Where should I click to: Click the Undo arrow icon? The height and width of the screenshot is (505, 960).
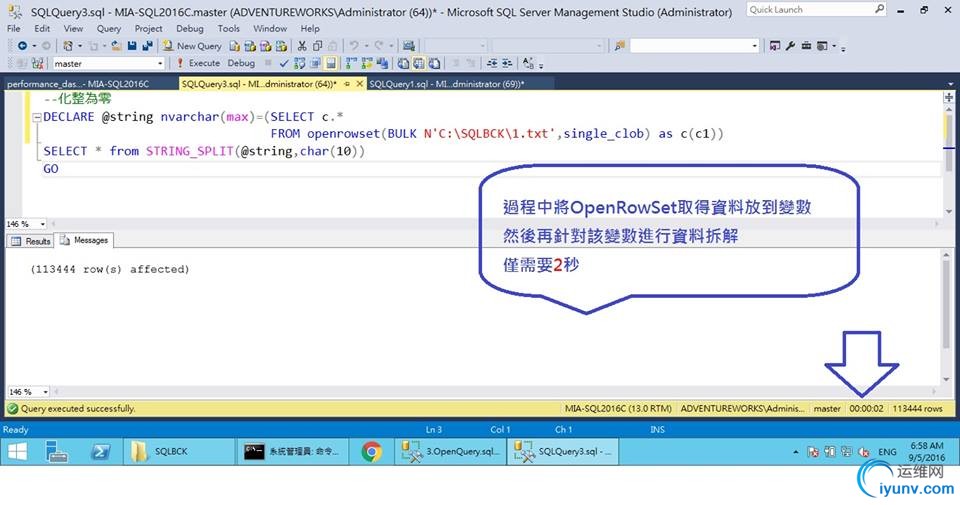coord(354,46)
